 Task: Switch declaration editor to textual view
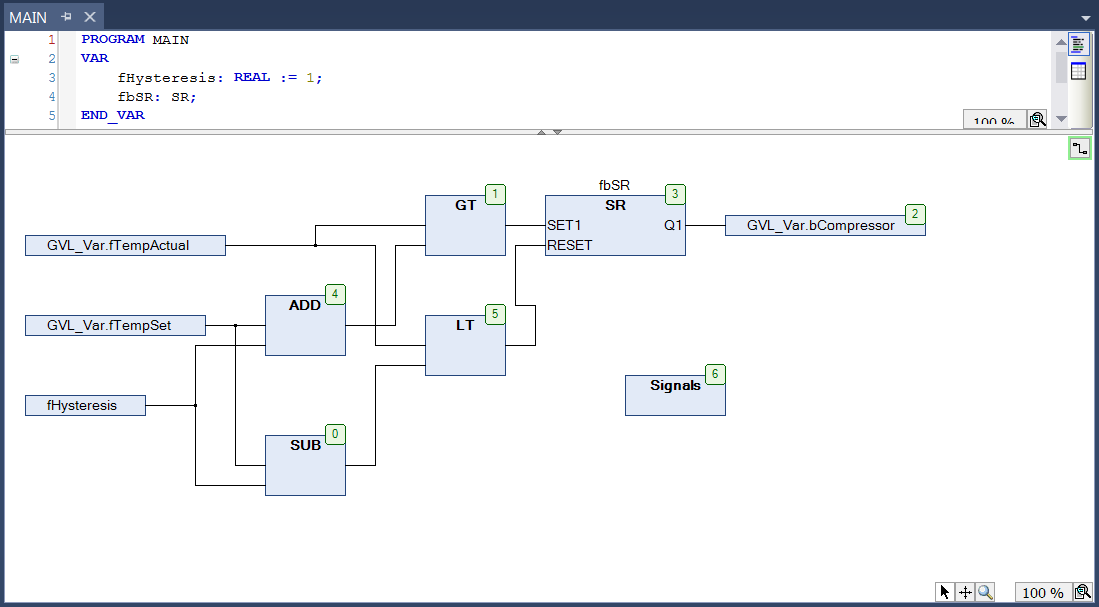pos(1078,45)
